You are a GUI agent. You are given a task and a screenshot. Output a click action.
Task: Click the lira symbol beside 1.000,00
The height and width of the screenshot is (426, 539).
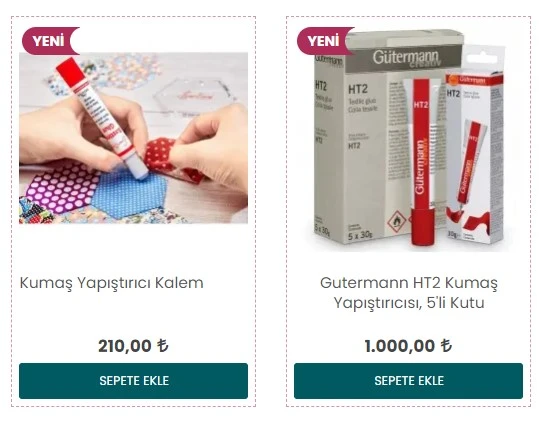tap(446, 346)
